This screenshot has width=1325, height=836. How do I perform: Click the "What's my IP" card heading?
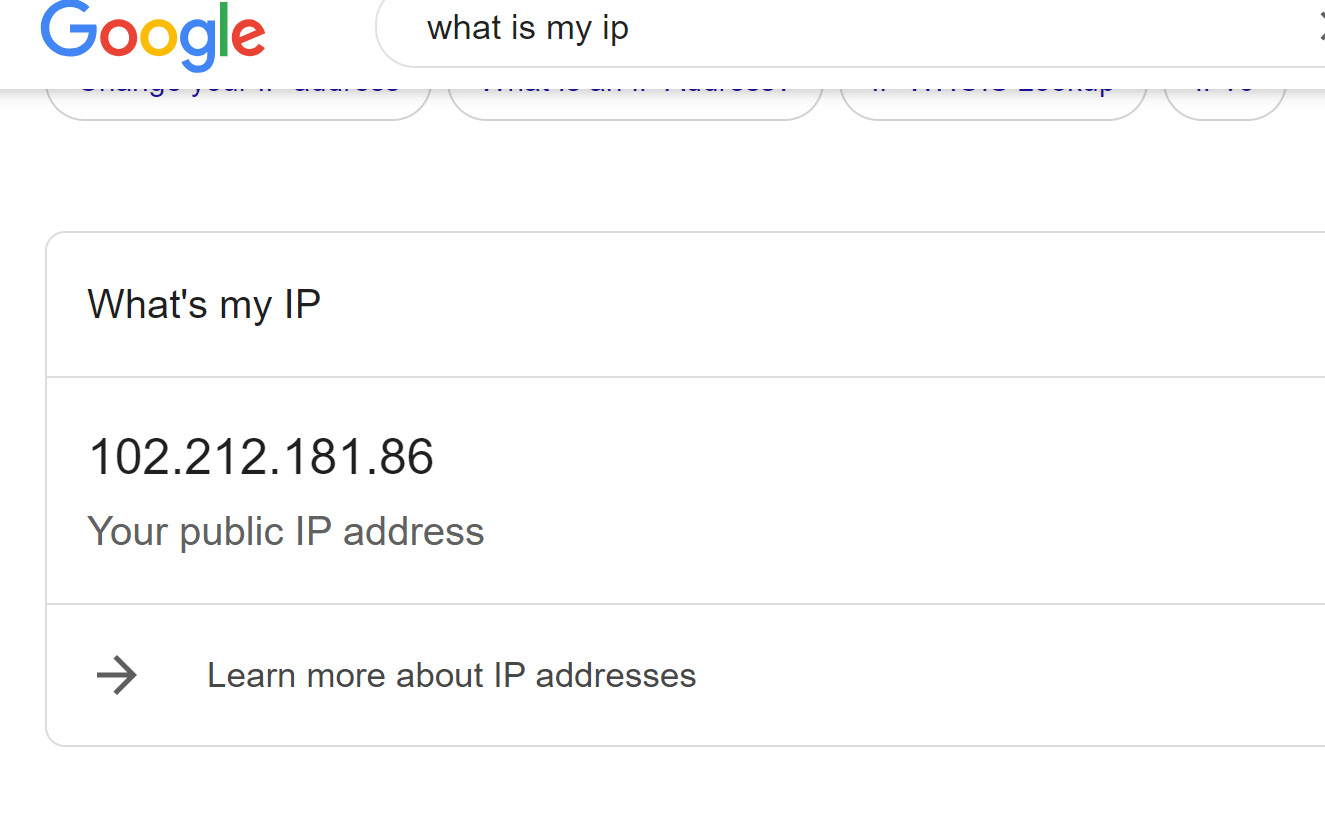coord(204,305)
